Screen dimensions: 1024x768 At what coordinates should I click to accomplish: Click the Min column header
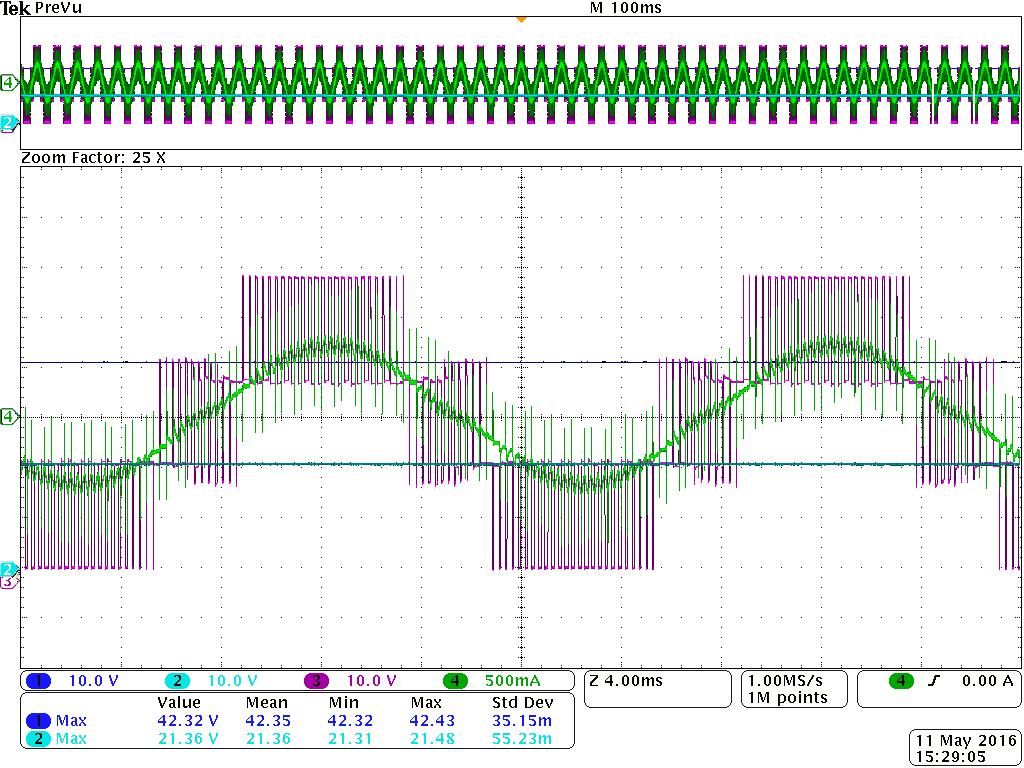pyautogui.click(x=344, y=703)
